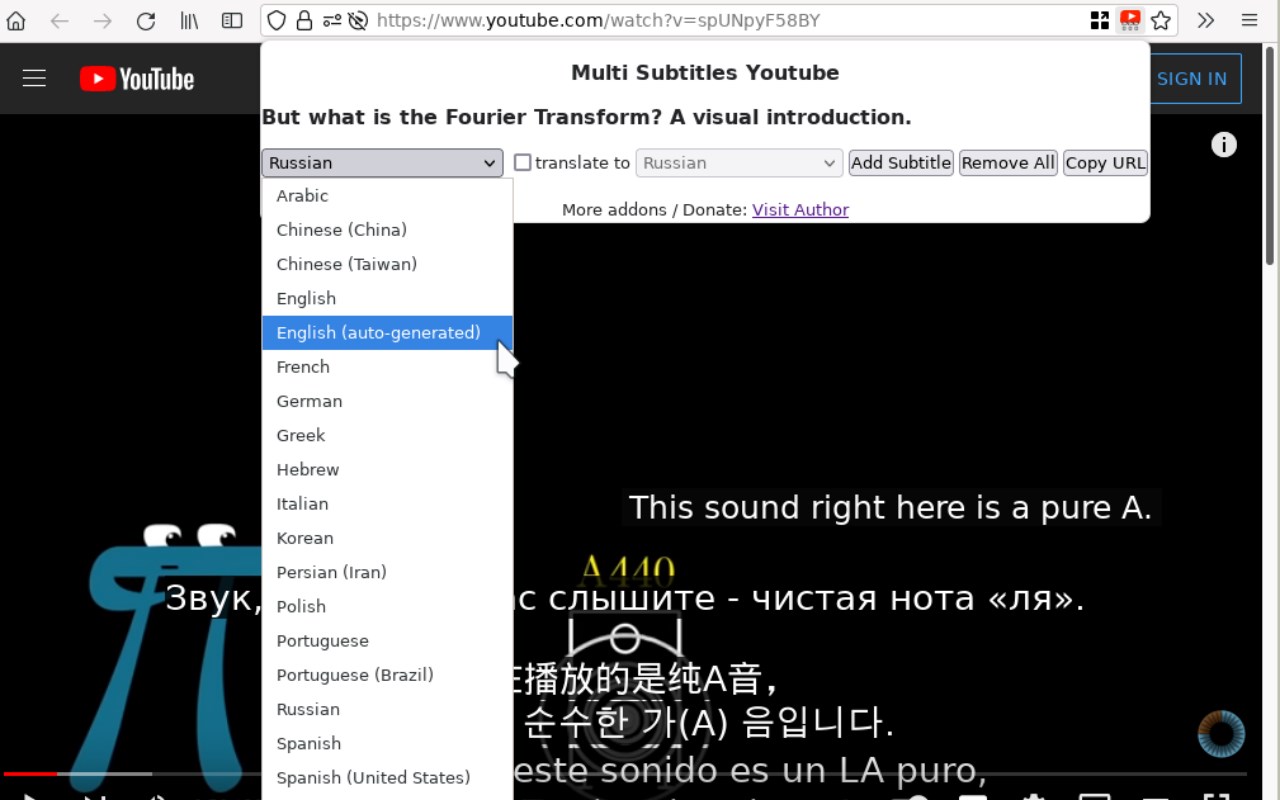Image resolution: width=1280 pixels, height=800 pixels.
Task: Select Spanish from the list
Action: coord(388,743)
